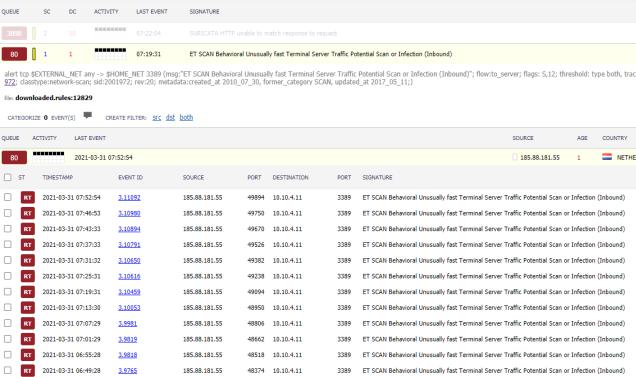Click the RT status badge for 07:43:33 event
The height and width of the screenshot is (377, 636).
28,229
